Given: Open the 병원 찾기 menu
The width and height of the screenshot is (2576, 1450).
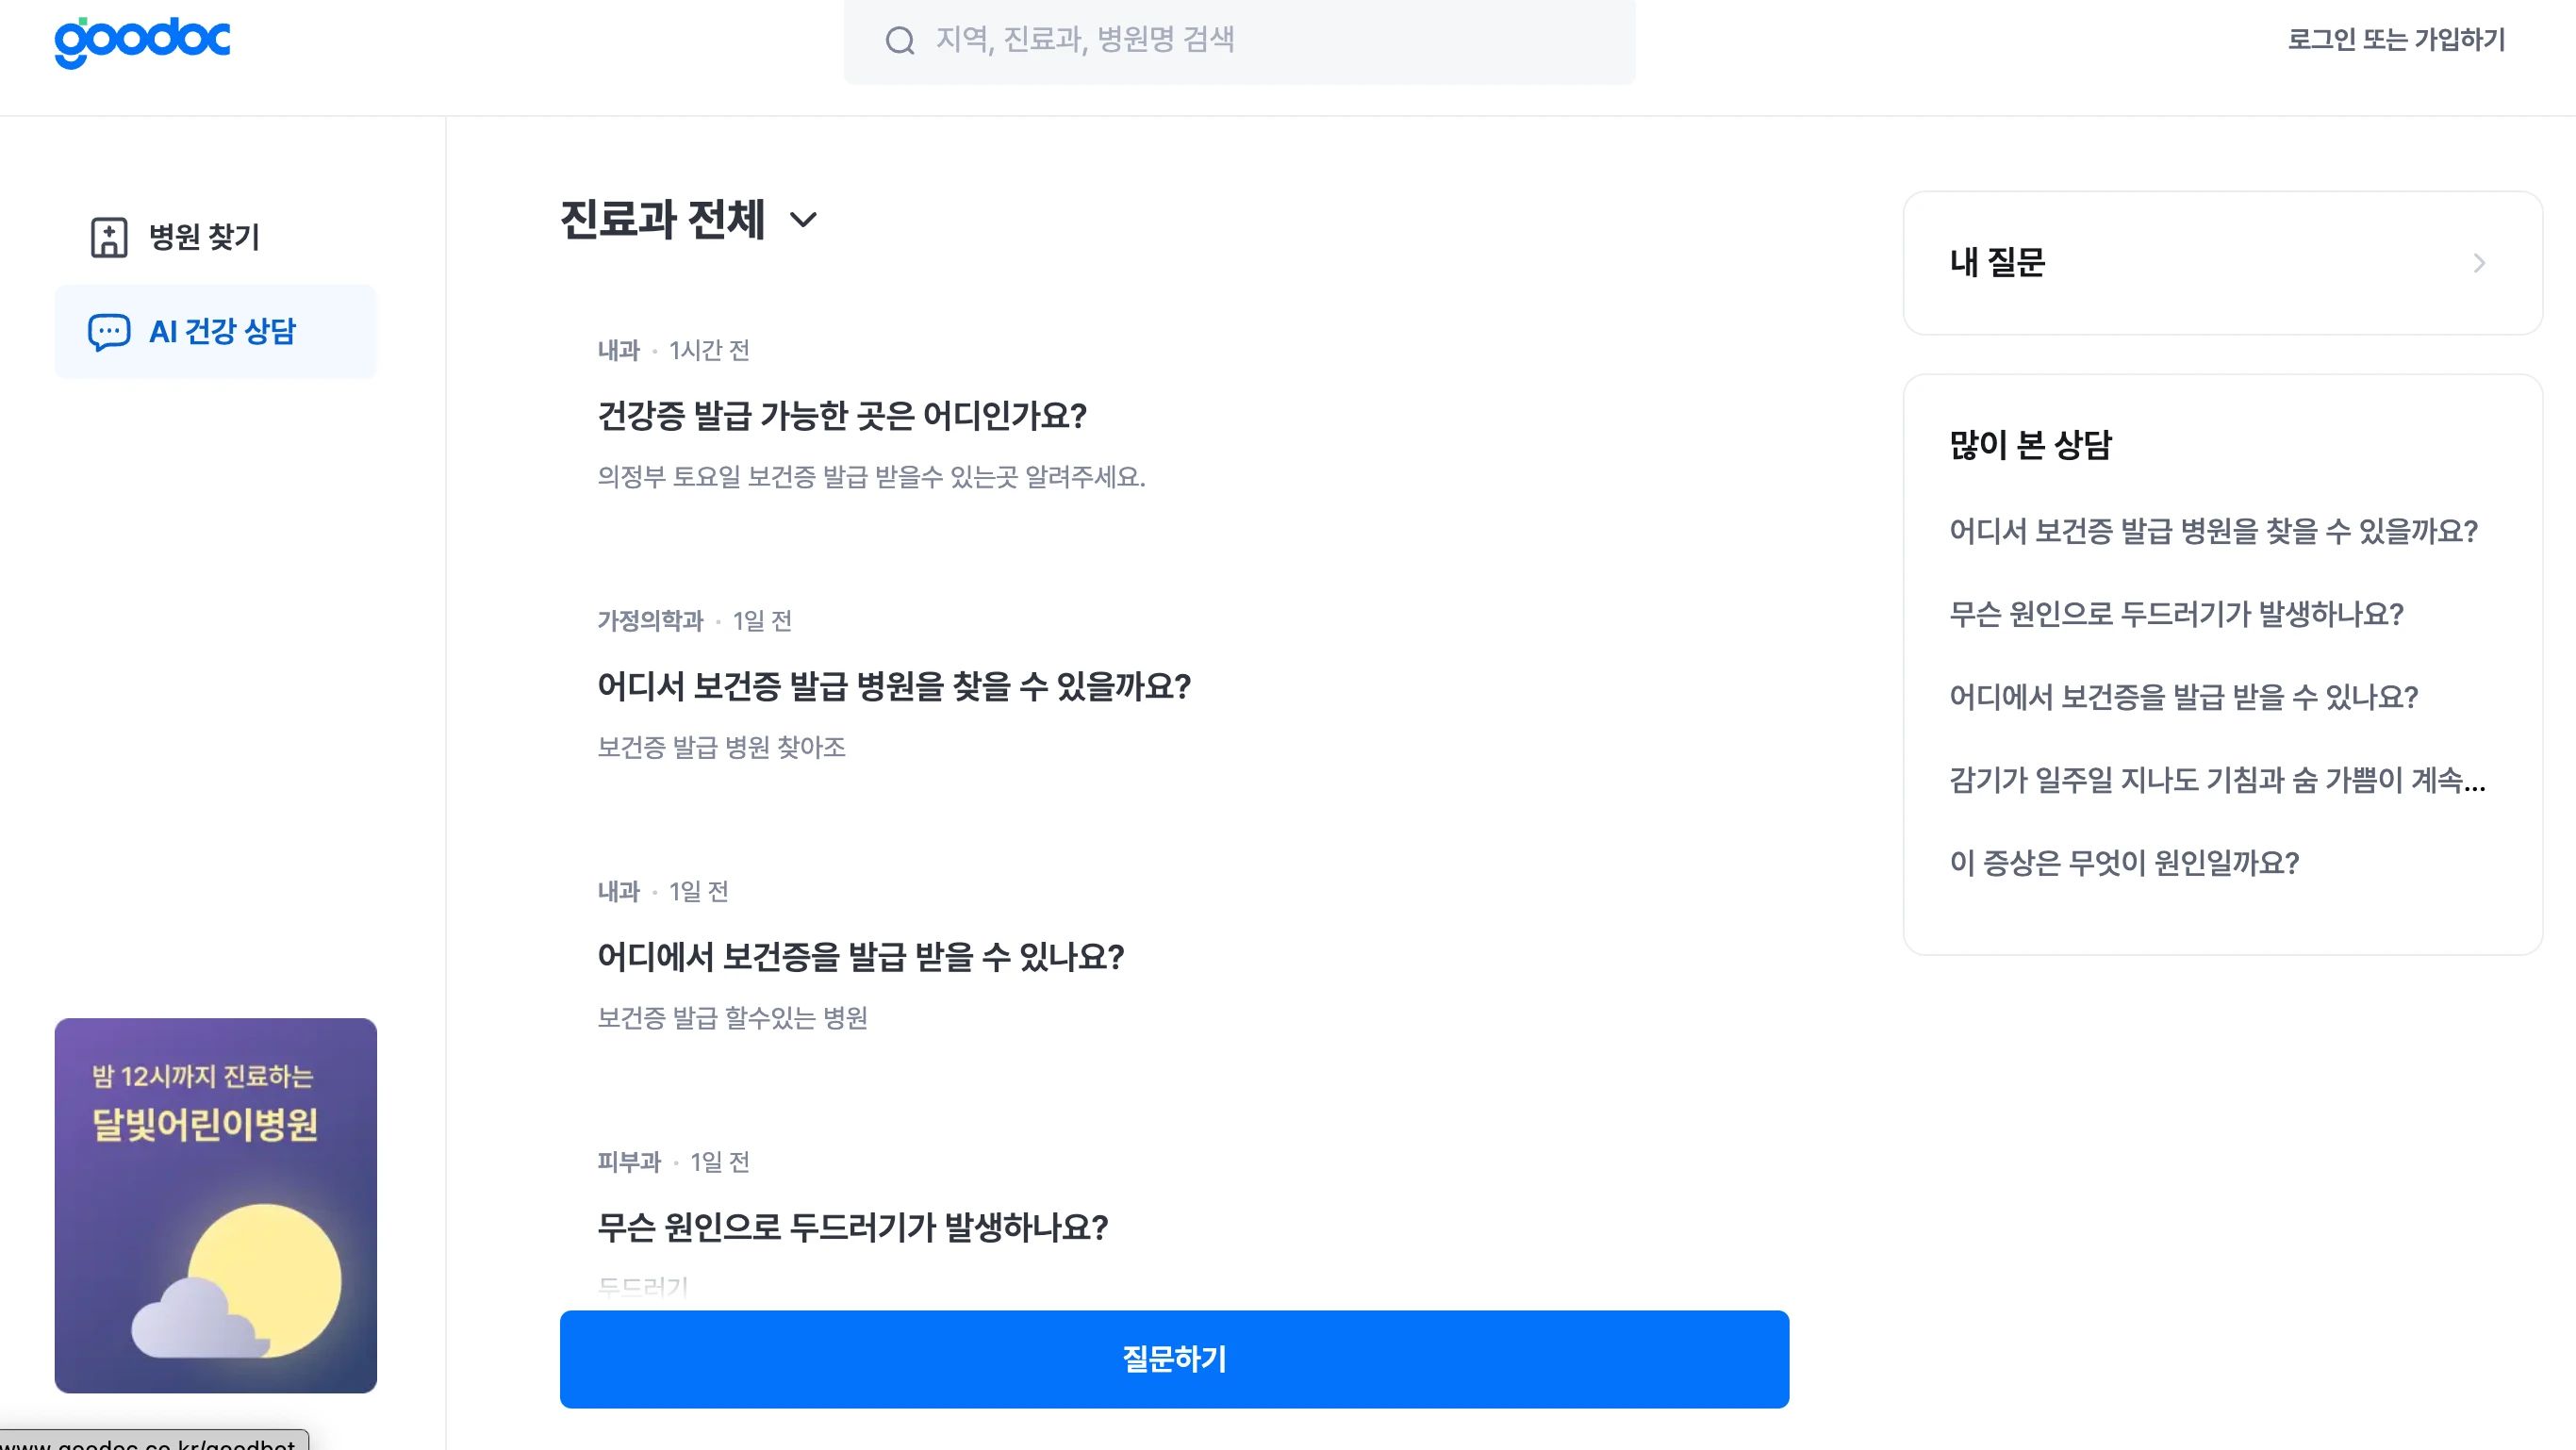Looking at the screenshot, I should (204, 237).
